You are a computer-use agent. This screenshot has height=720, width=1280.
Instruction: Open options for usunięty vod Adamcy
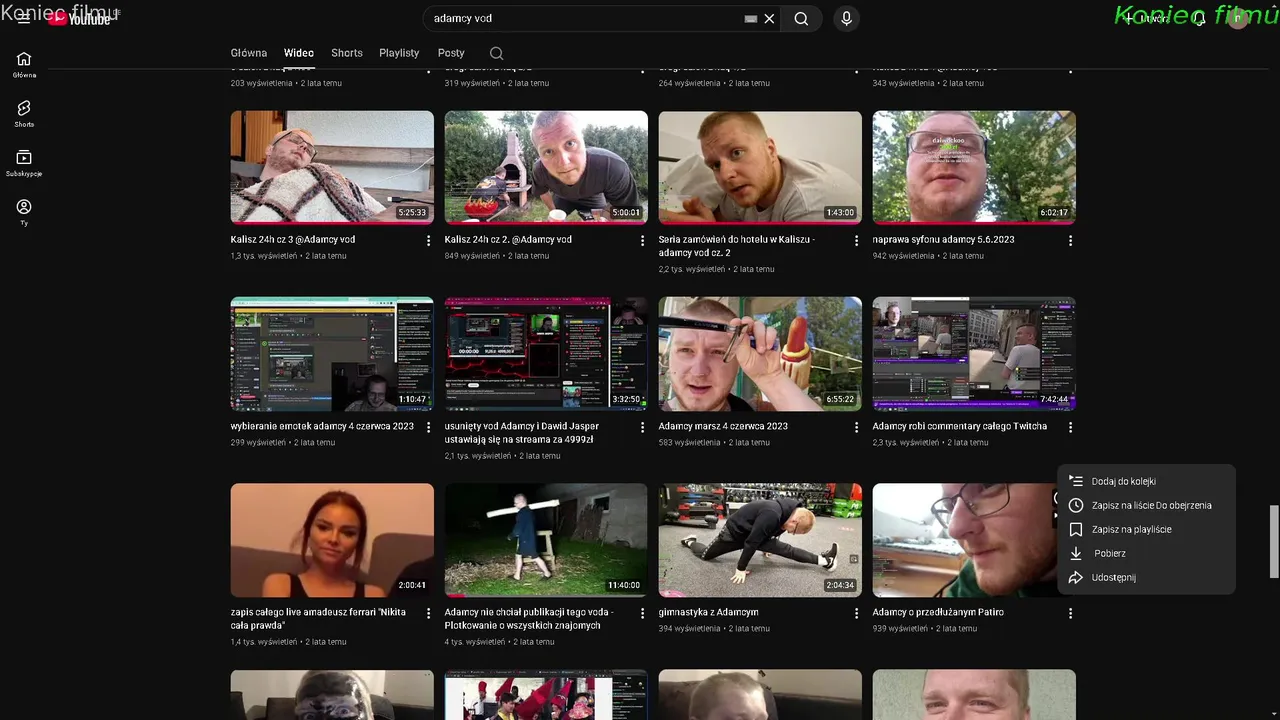643,427
